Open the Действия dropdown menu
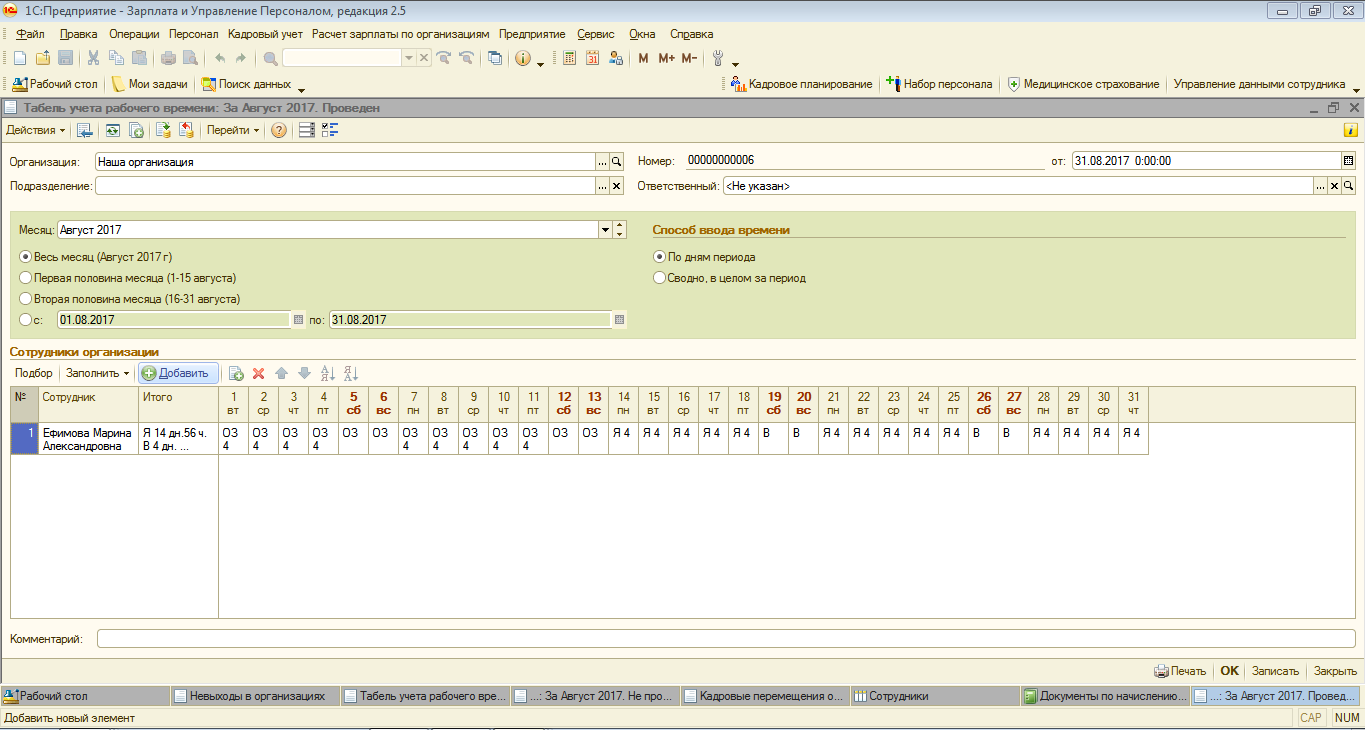Screen dimensions: 1365x730 click(x=35, y=130)
